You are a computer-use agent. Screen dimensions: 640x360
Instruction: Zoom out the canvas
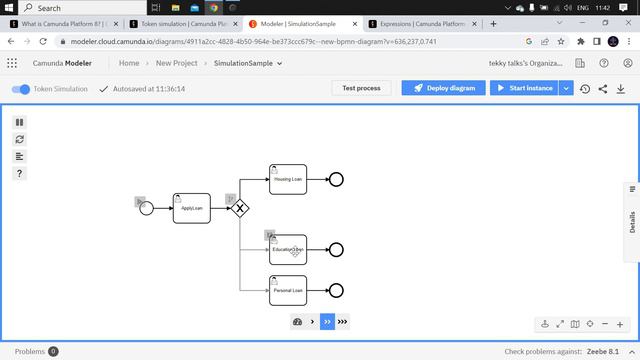tap(605, 324)
